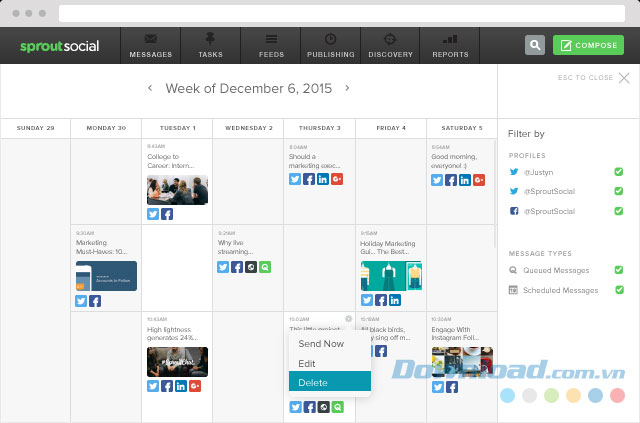Toggle the Scheduled Messages checkbox

point(619,290)
